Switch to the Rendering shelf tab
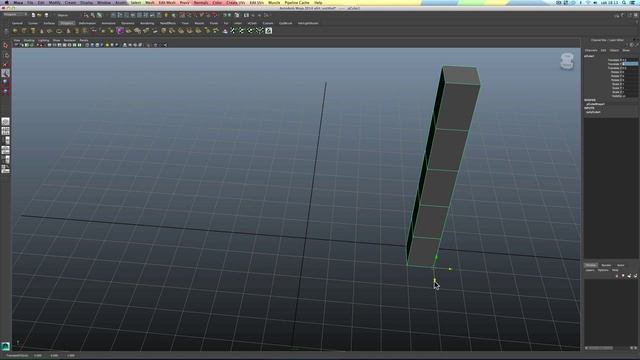Viewport: 640px width, 360px height. [147, 23]
